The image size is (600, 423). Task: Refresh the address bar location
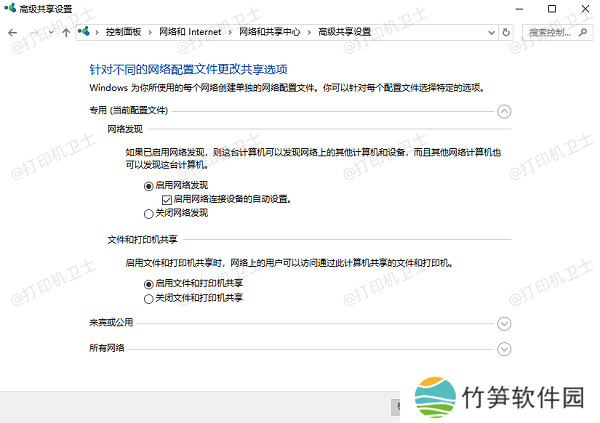[x=507, y=32]
